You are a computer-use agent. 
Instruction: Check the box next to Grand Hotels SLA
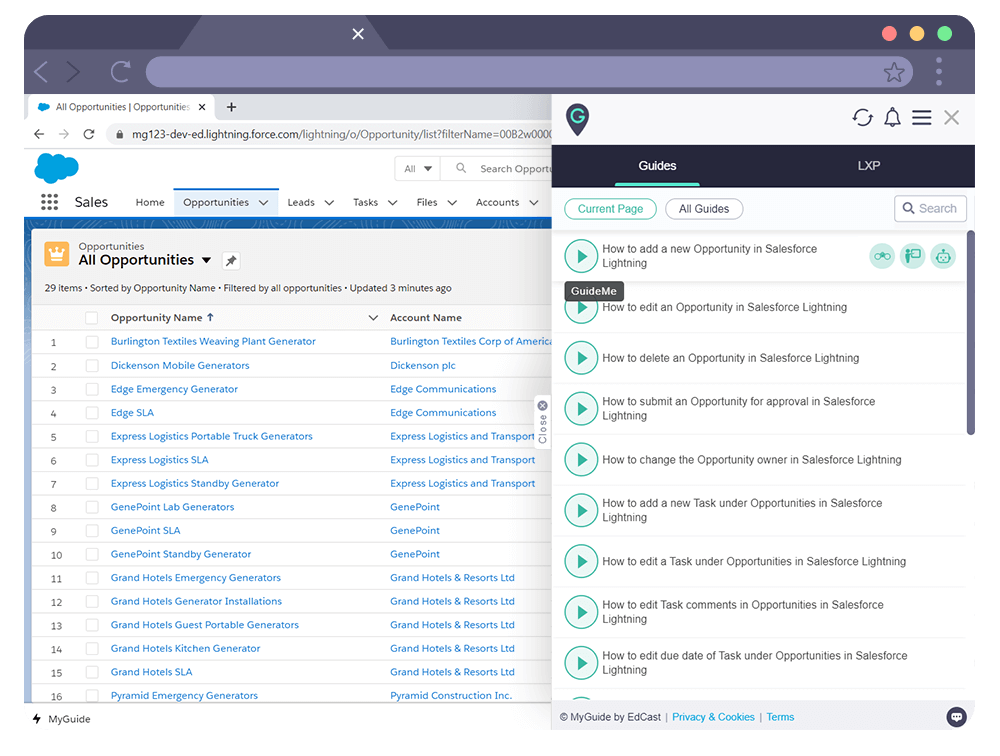[92, 671]
